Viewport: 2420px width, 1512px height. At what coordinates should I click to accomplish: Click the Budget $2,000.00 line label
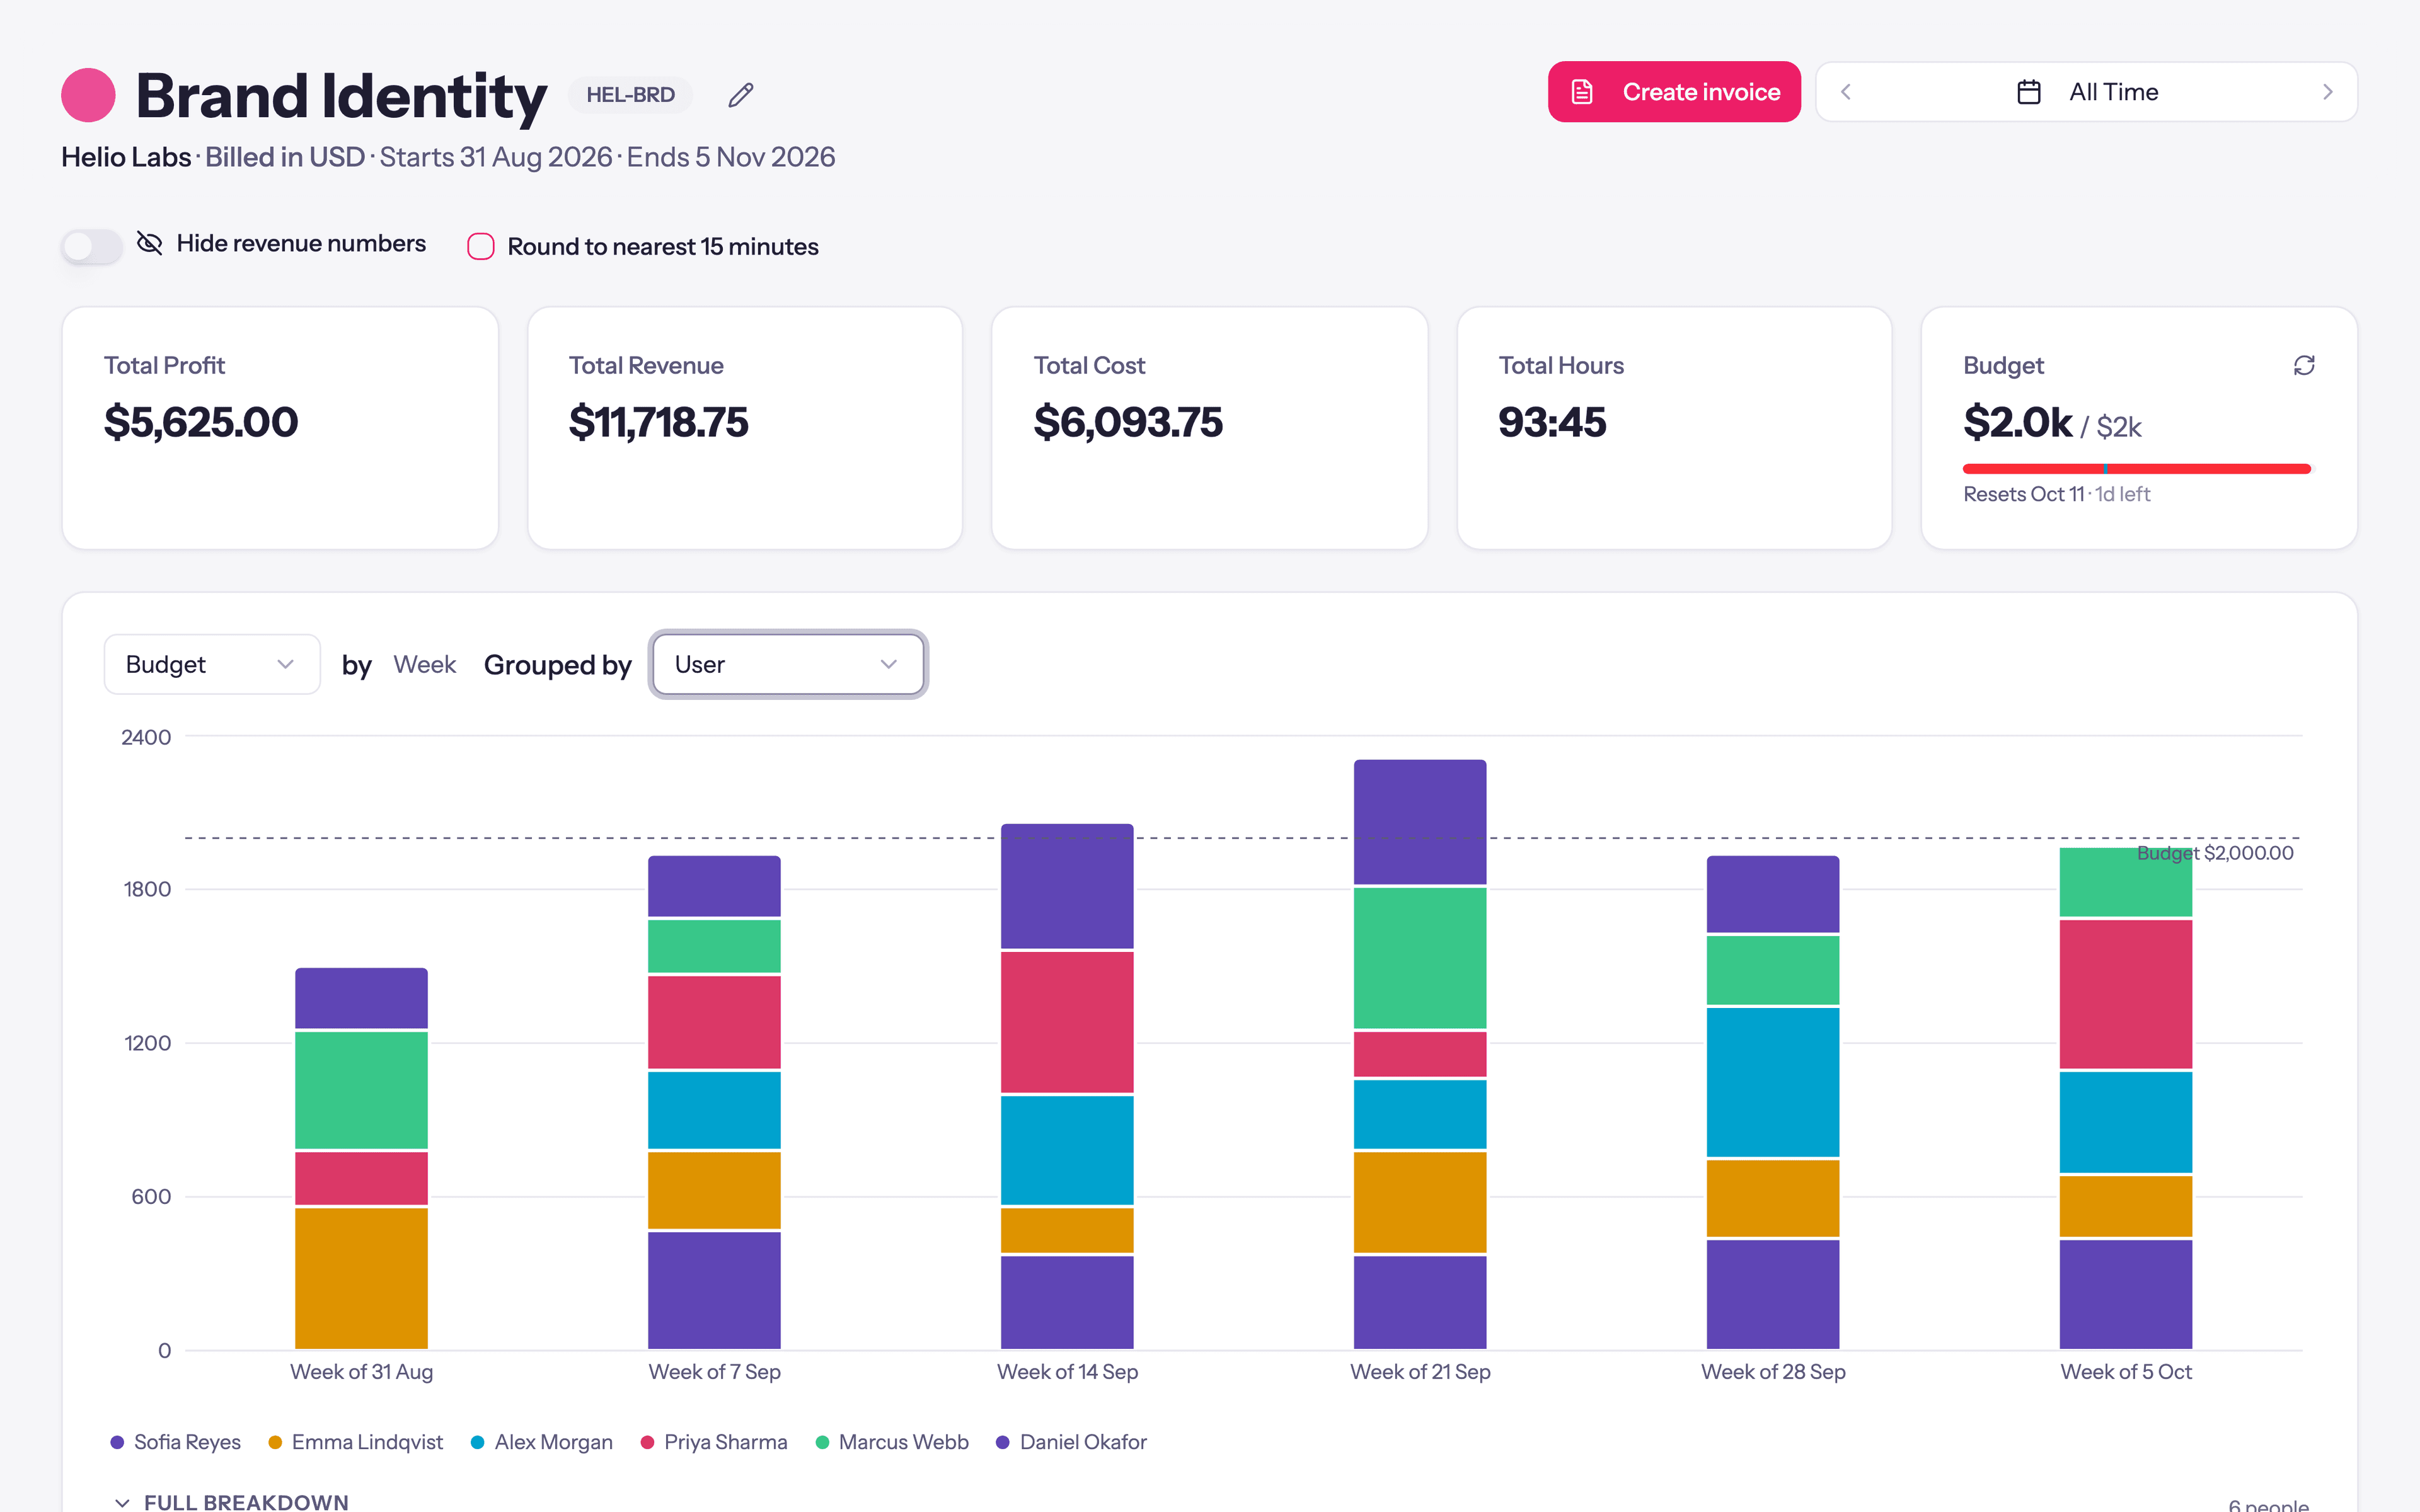coord(2215,853)
